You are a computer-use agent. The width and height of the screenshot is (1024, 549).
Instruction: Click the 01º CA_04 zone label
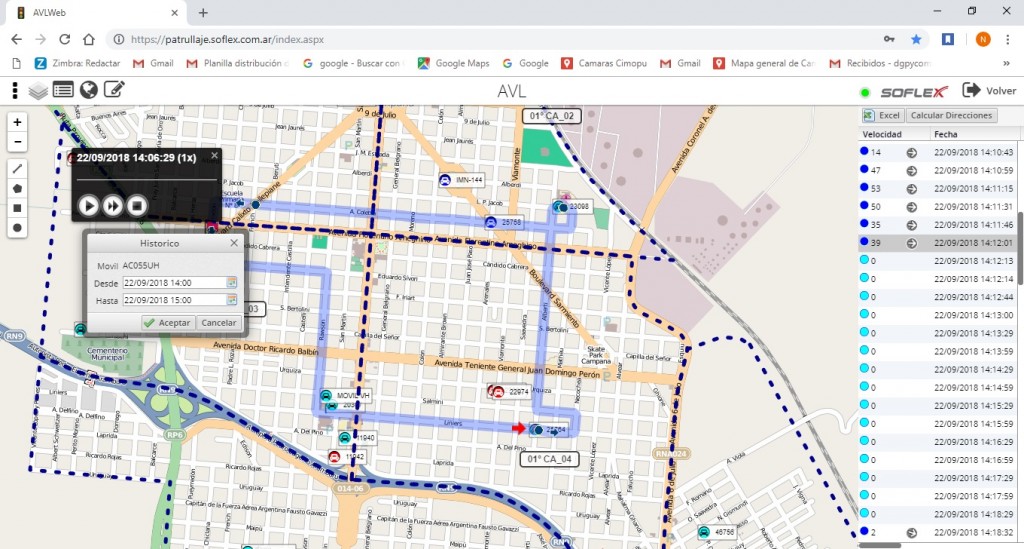click(x=549, y=459)
